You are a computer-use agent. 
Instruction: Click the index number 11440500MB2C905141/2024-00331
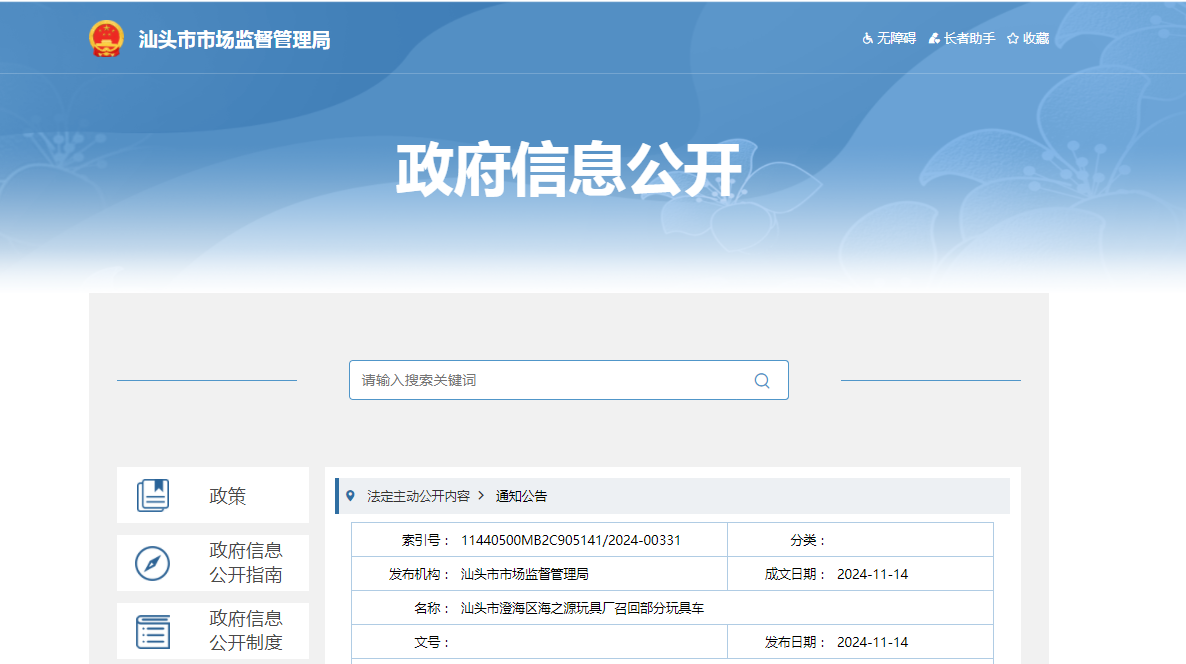click(570, 540)
